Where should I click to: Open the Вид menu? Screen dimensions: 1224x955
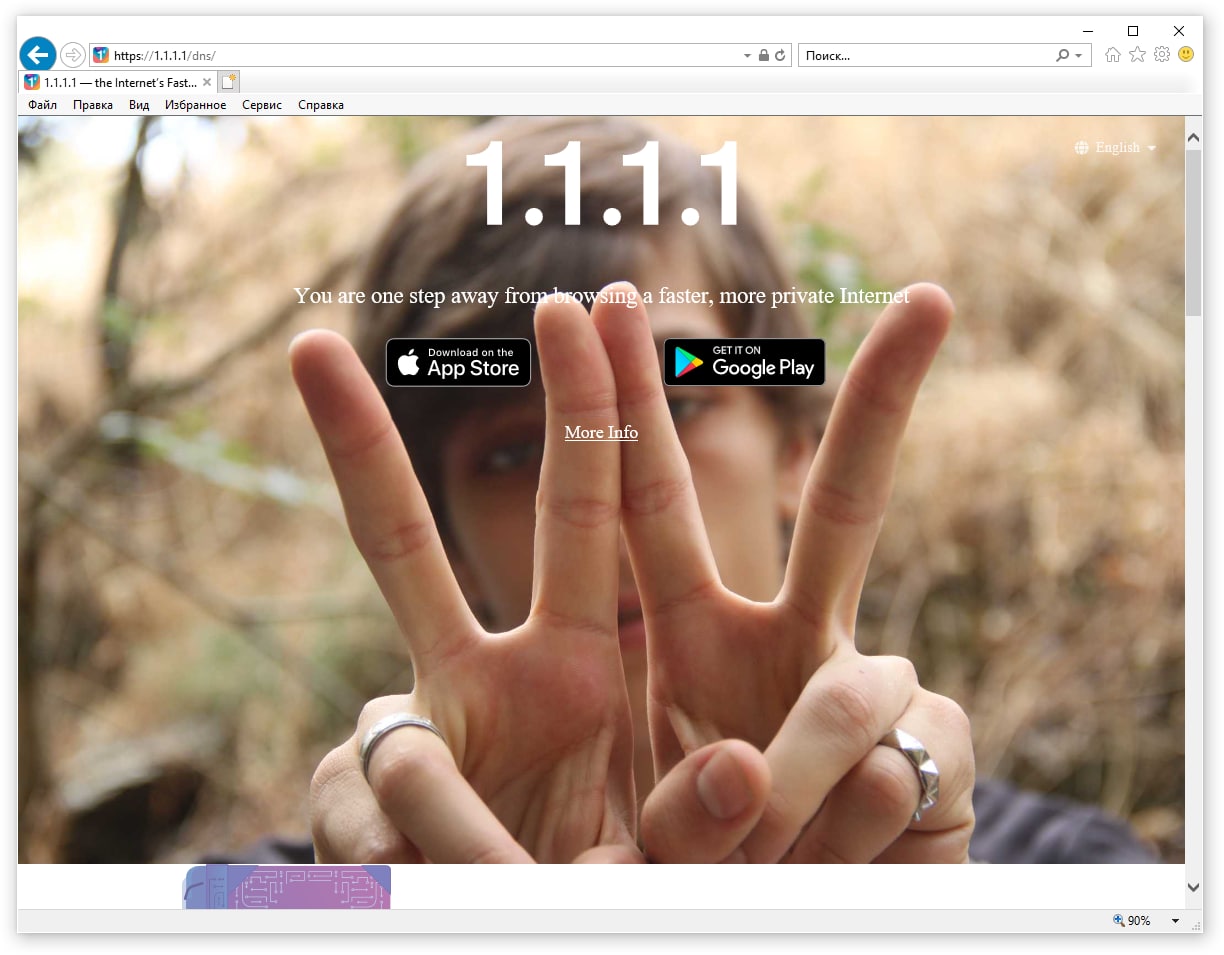139,105
